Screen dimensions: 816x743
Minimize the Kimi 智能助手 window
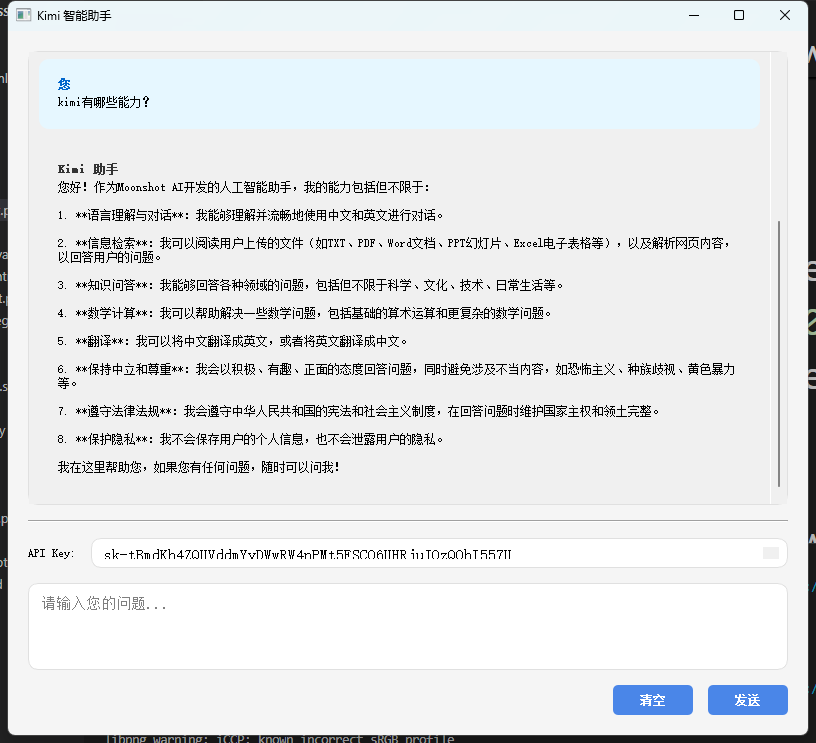[694, 15]
